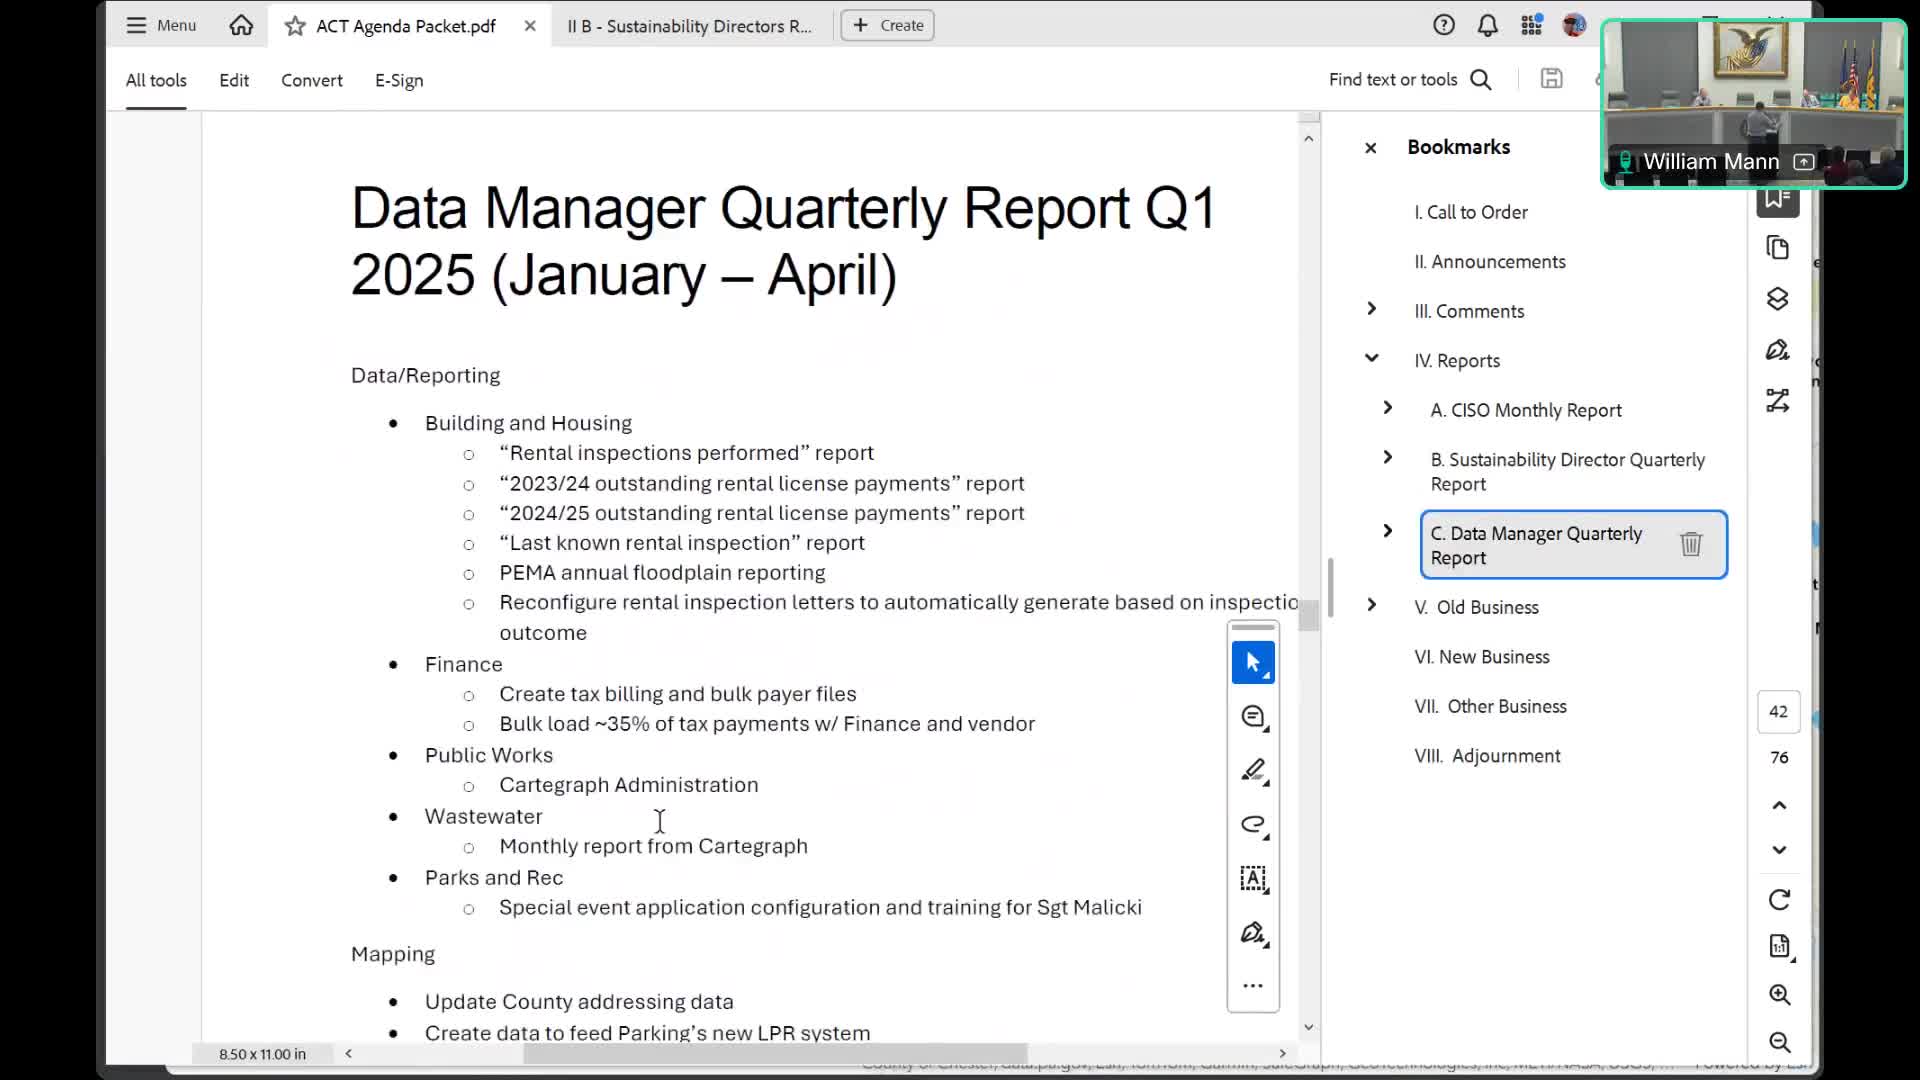This screenshot has width=1920, height=1080.
Task: Select the arrow selection tool
Action: tap(1253, 663)
